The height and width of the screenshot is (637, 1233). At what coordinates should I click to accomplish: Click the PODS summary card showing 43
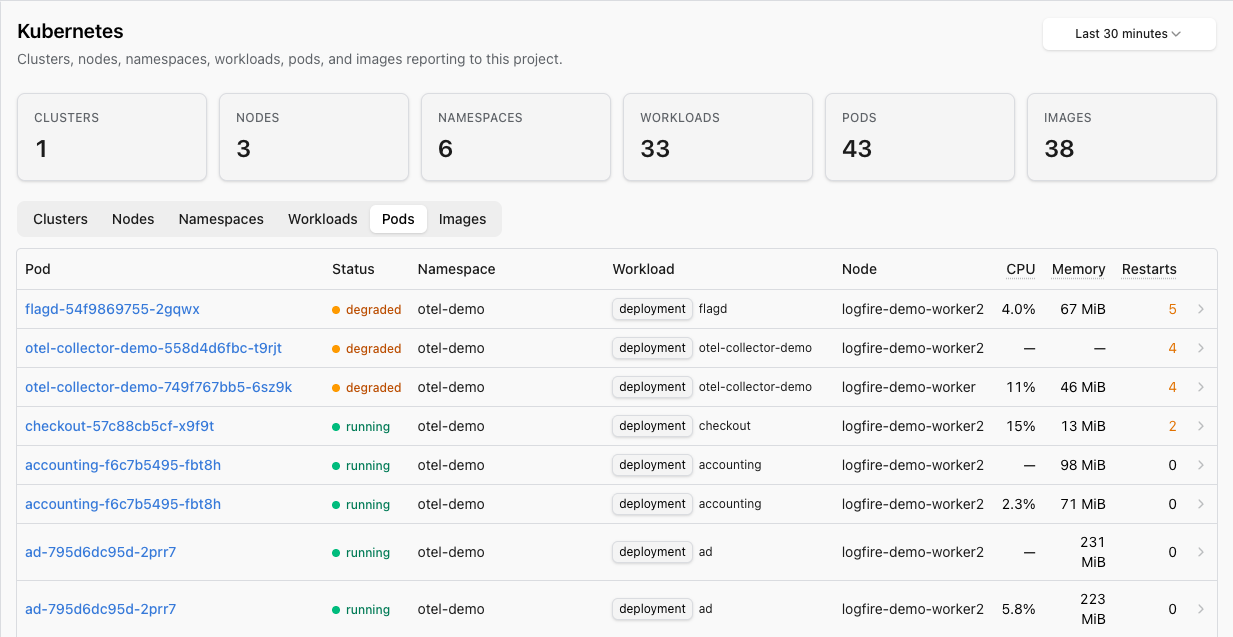click(x=920, y=137)
